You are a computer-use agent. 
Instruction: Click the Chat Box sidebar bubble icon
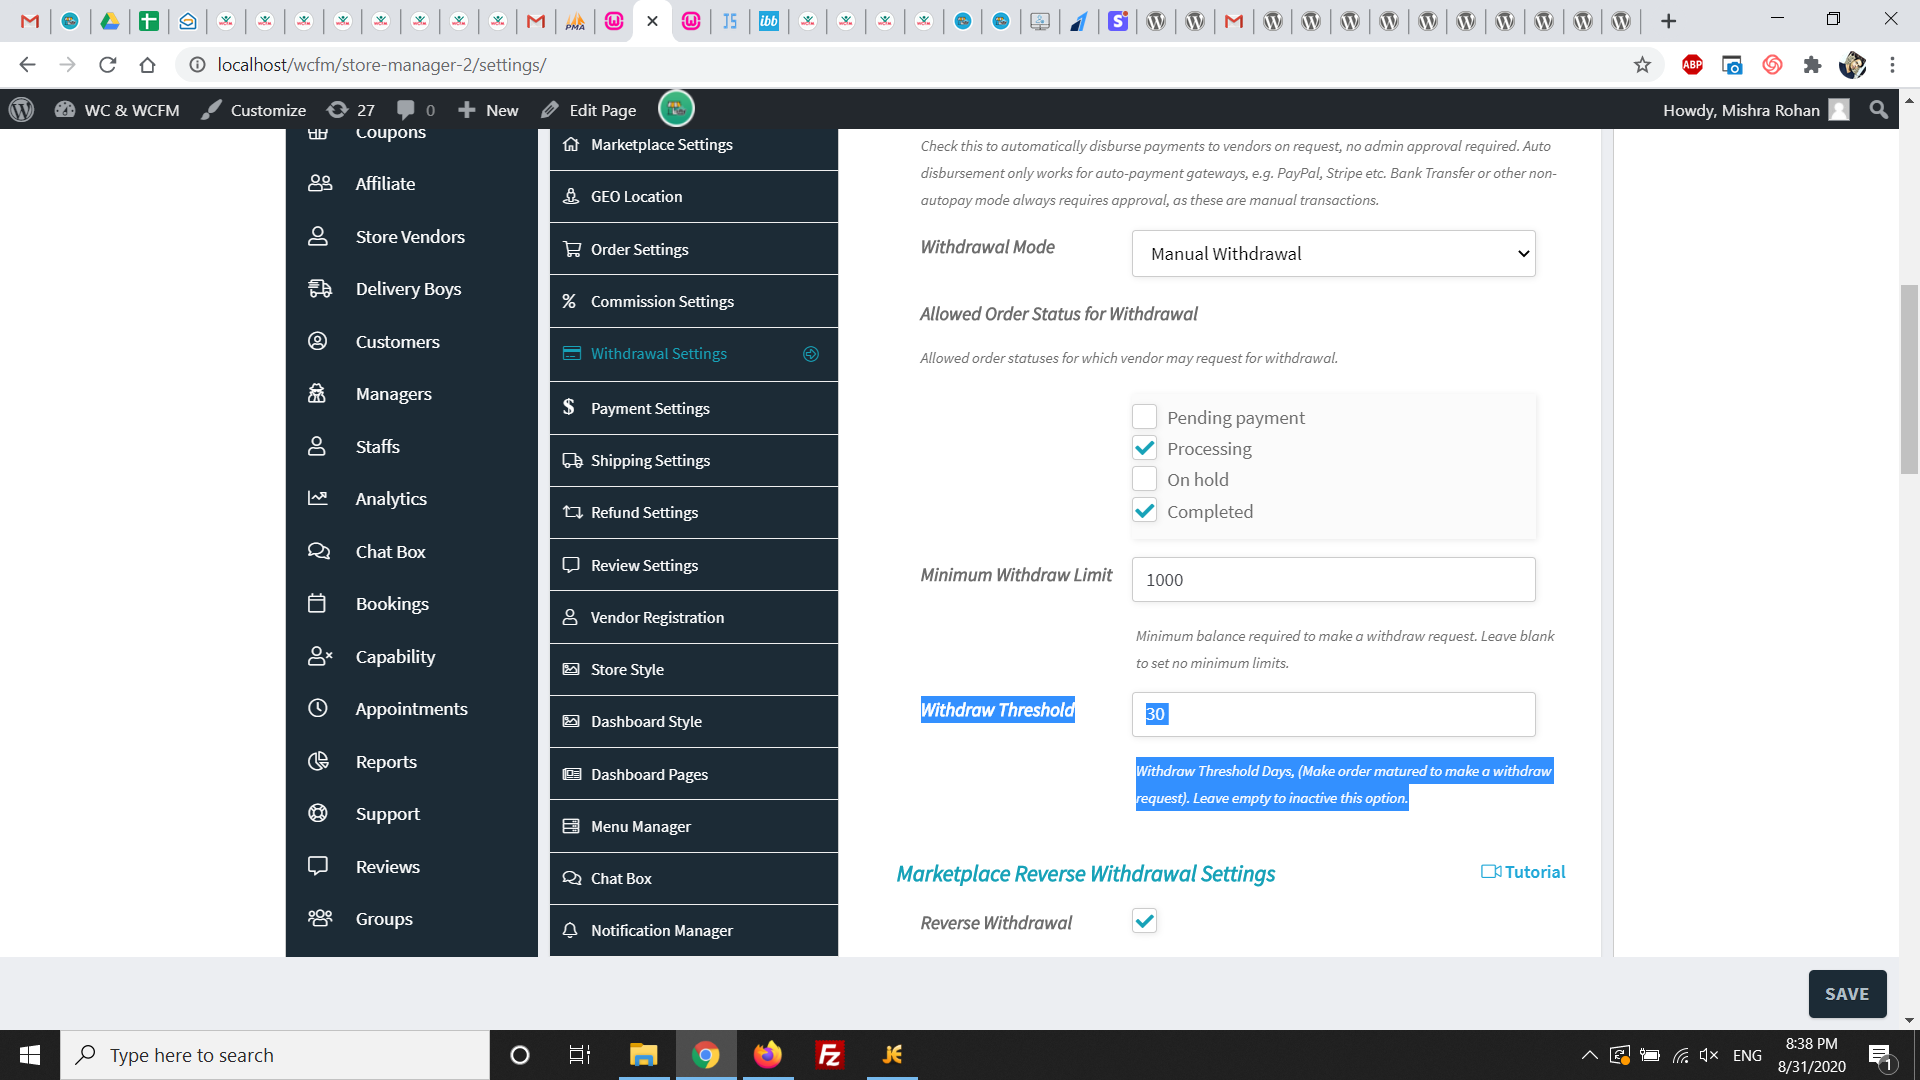point(319,551)
